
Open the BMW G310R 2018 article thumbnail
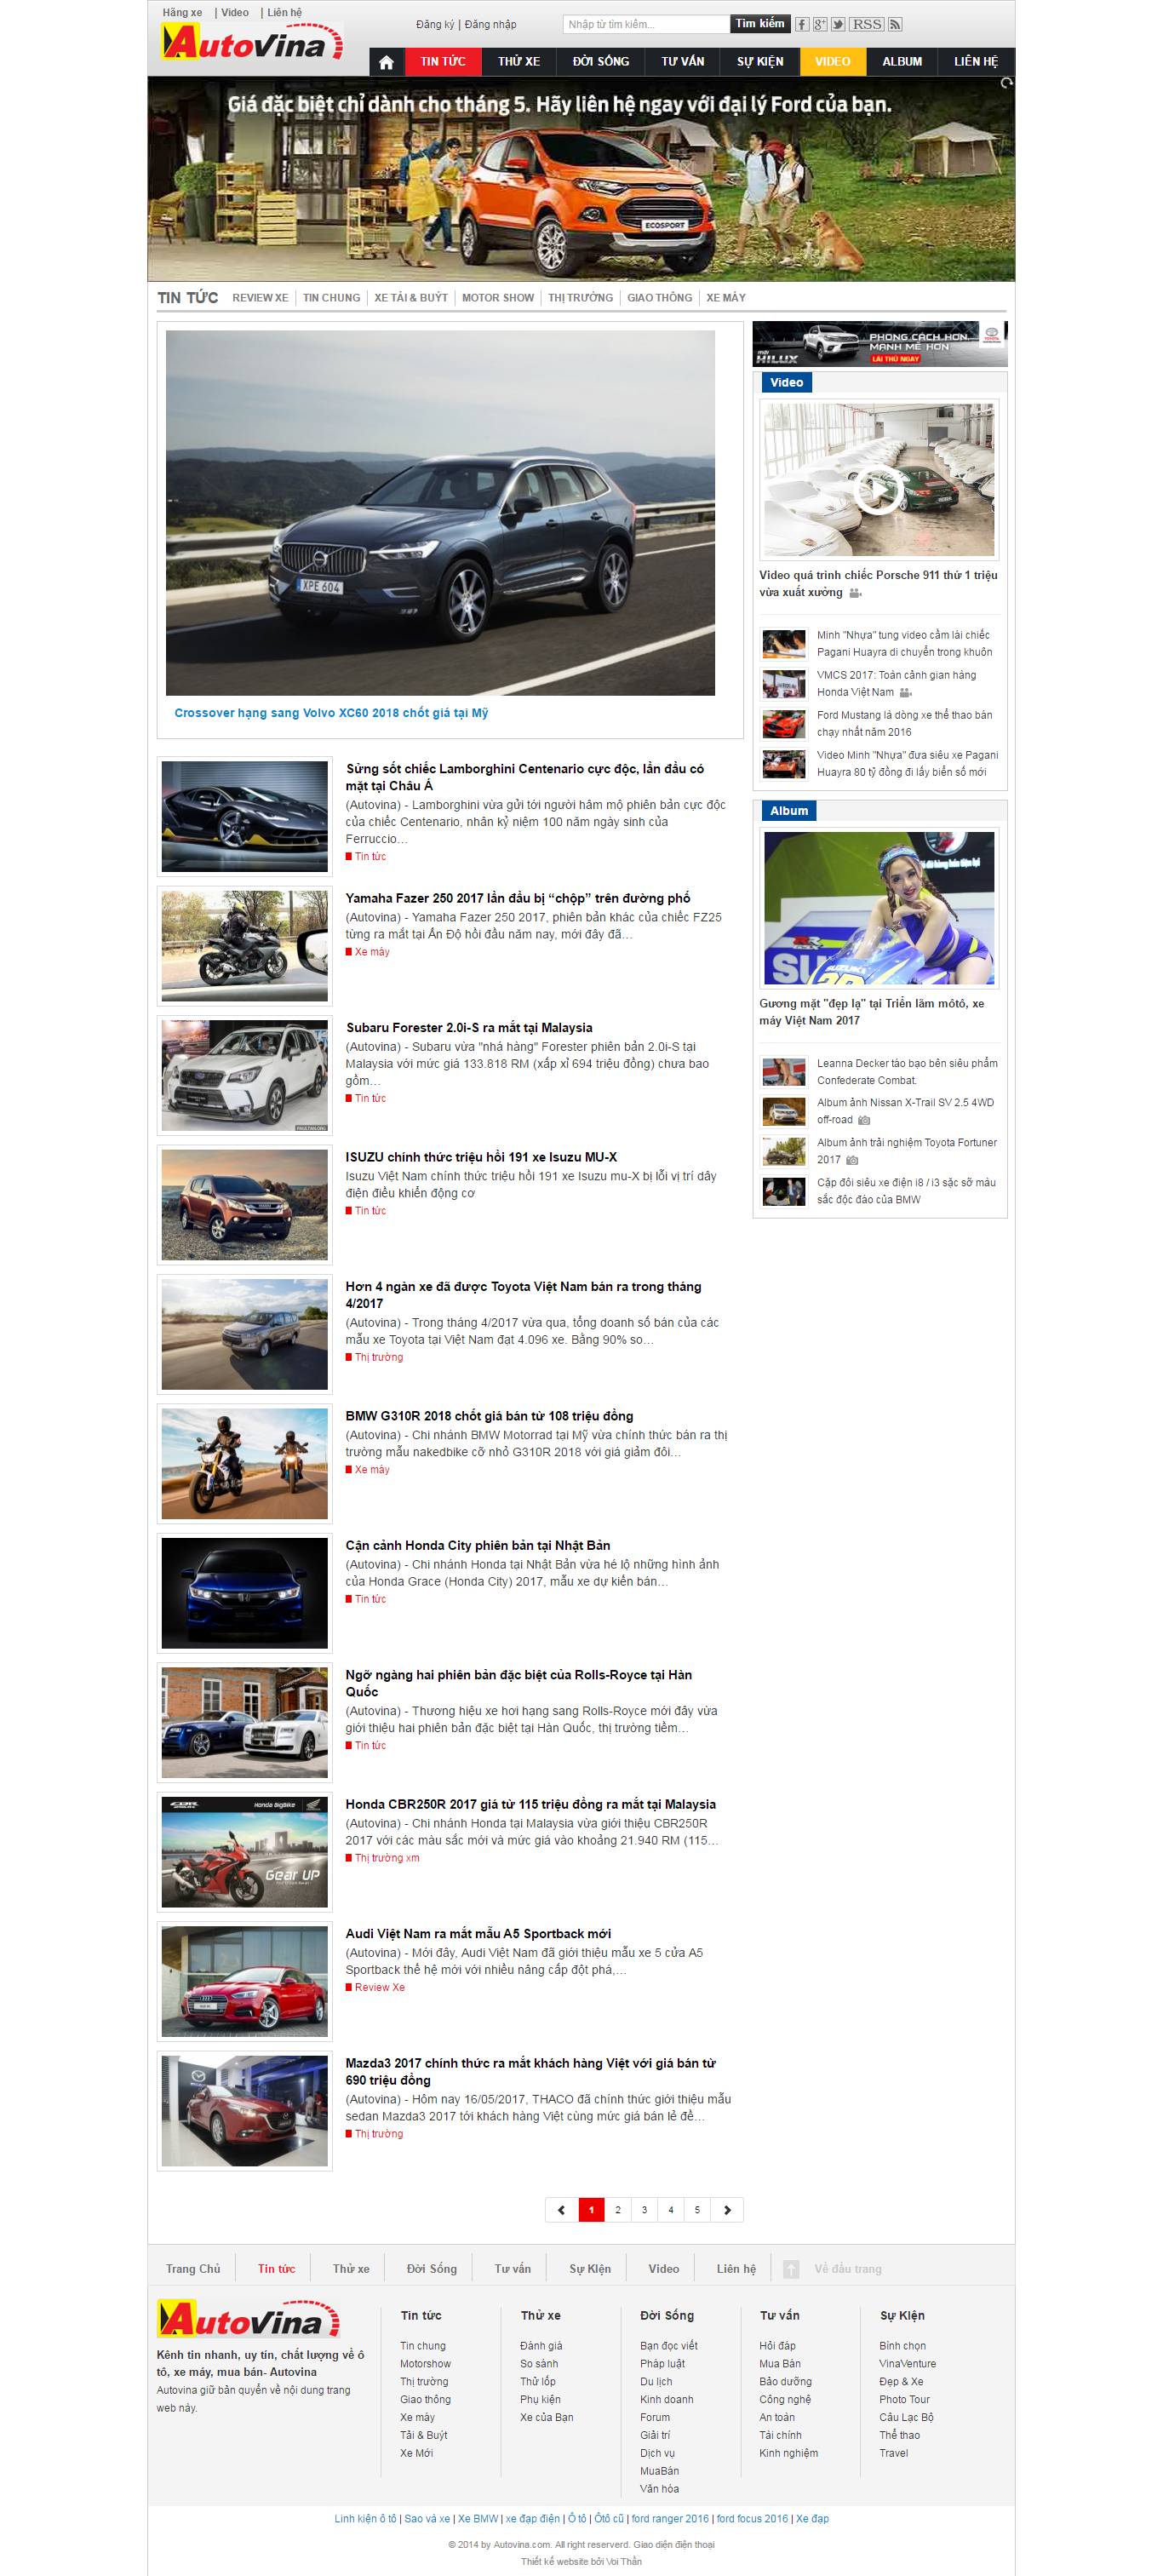tap(245, 1463)
